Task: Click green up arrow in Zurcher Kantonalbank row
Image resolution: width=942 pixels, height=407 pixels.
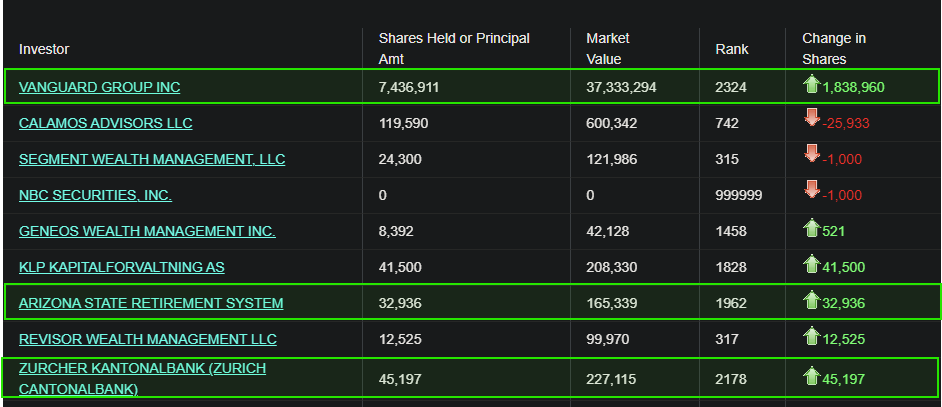Action: [811, 376]
